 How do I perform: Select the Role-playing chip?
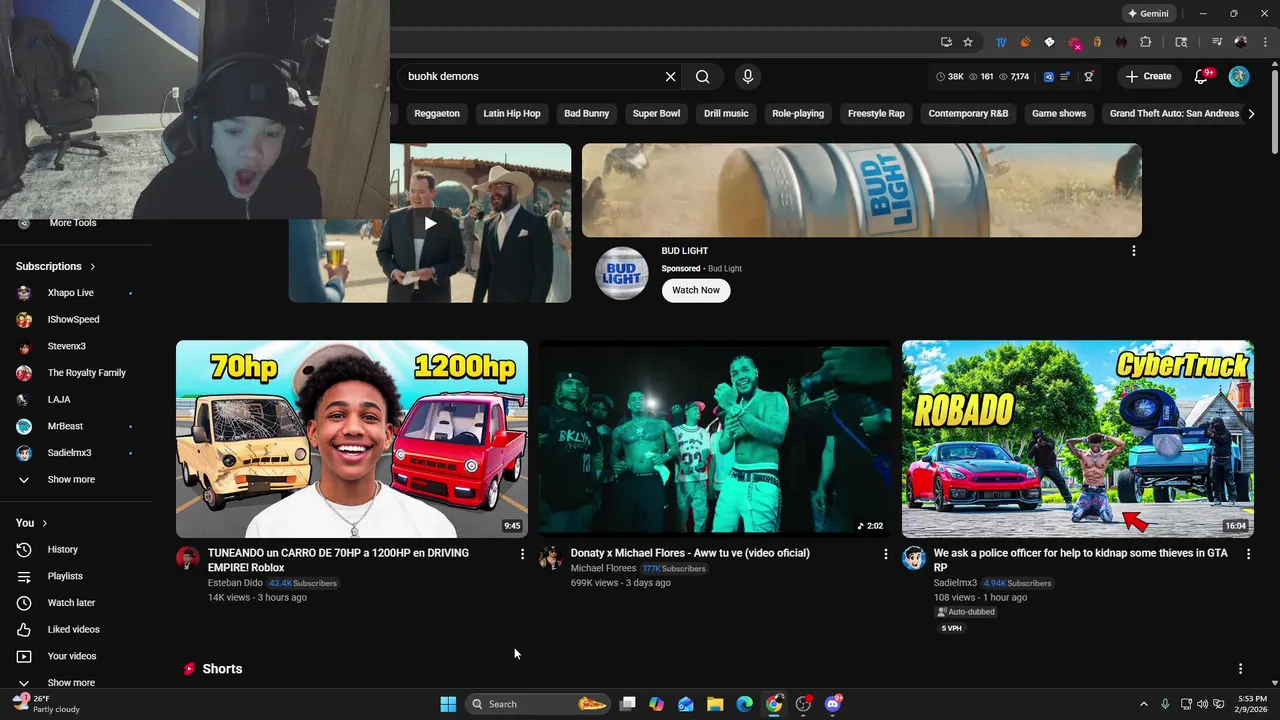798,114
